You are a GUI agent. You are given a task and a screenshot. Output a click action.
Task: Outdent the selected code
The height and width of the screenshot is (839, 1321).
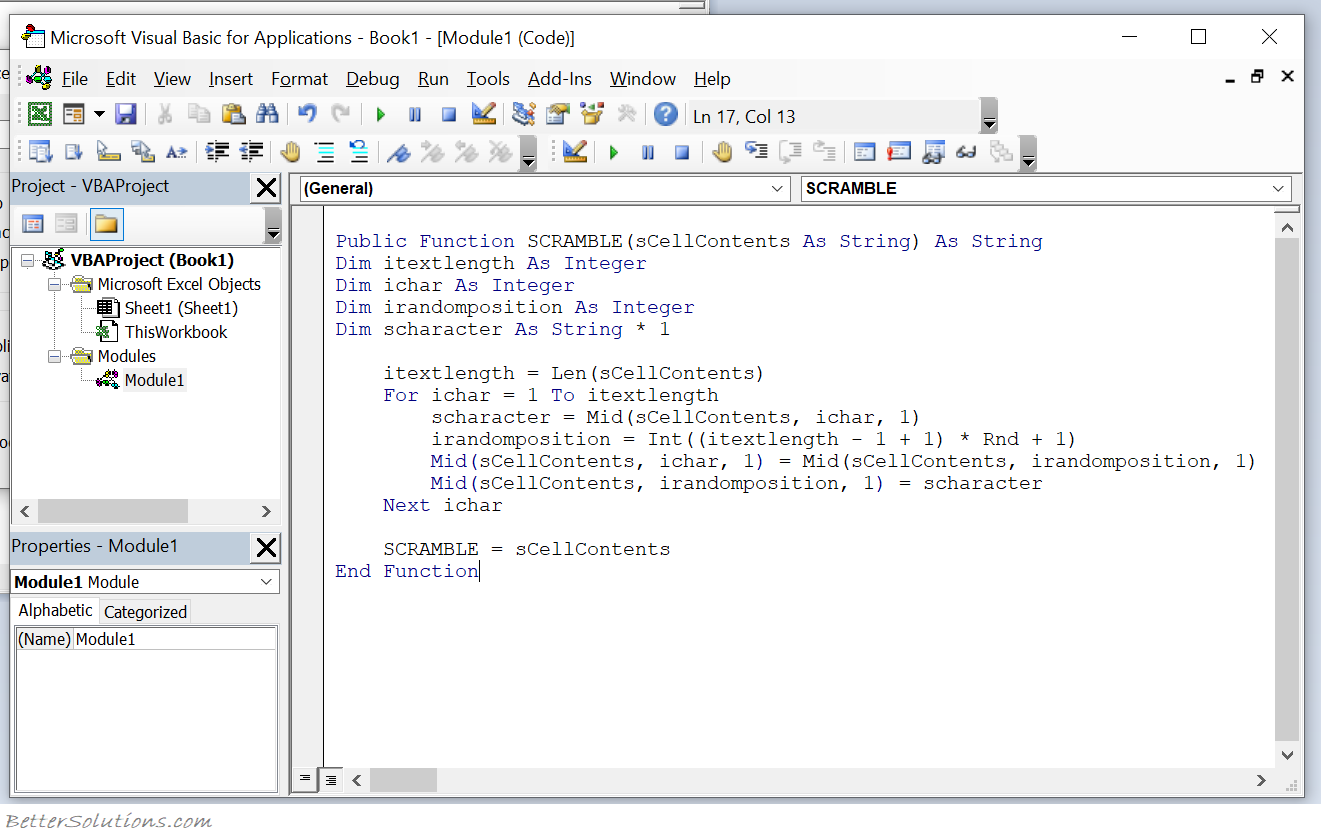(x=251, y=152)
